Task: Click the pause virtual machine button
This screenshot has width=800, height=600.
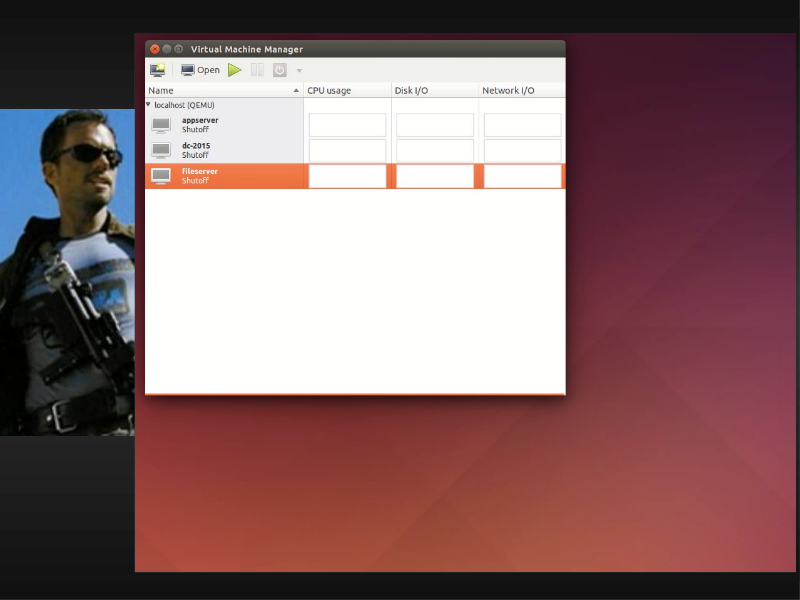Action: (257, 70)
